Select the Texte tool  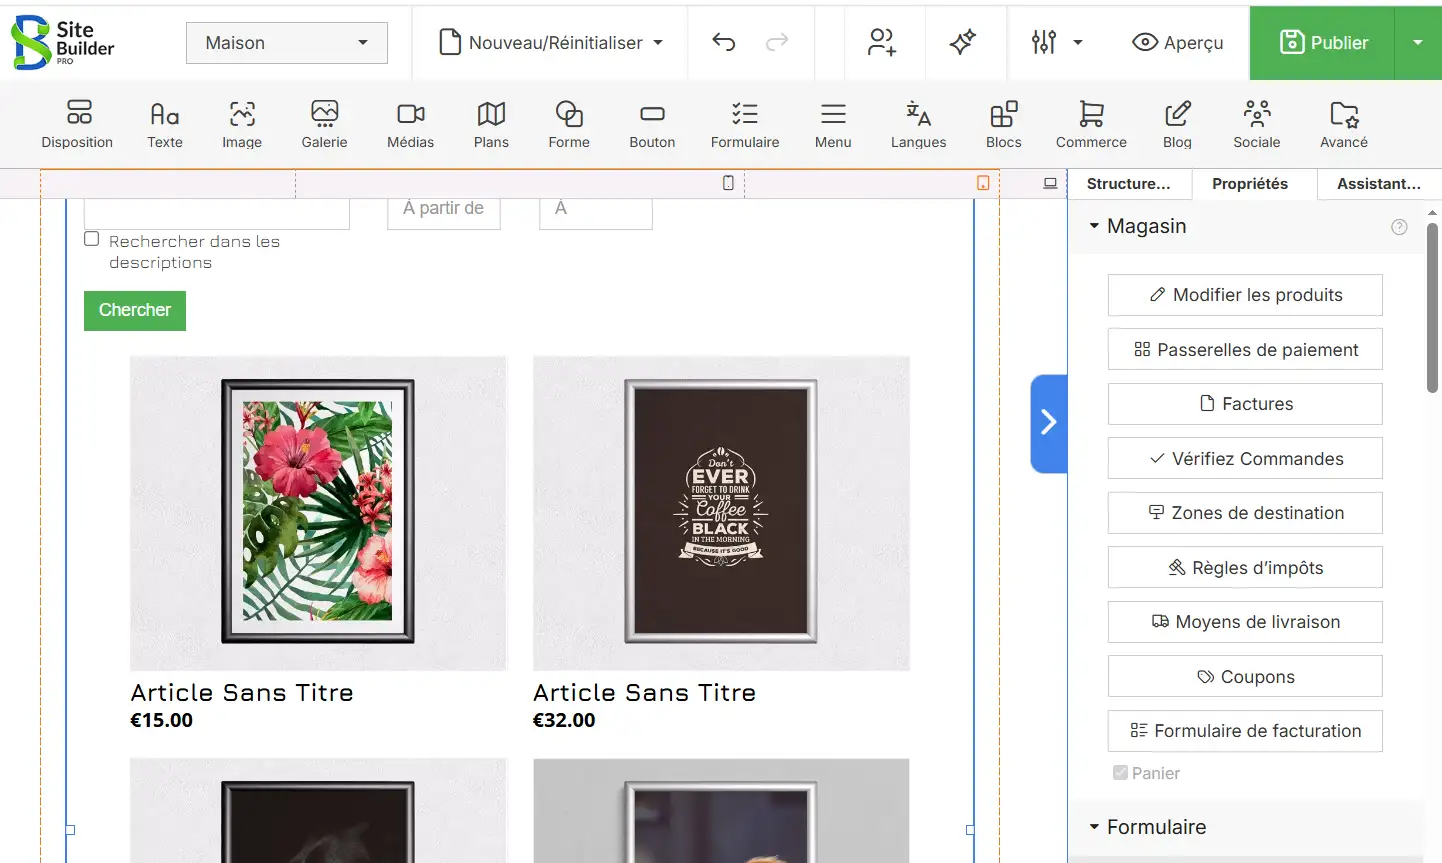[165, 125]
